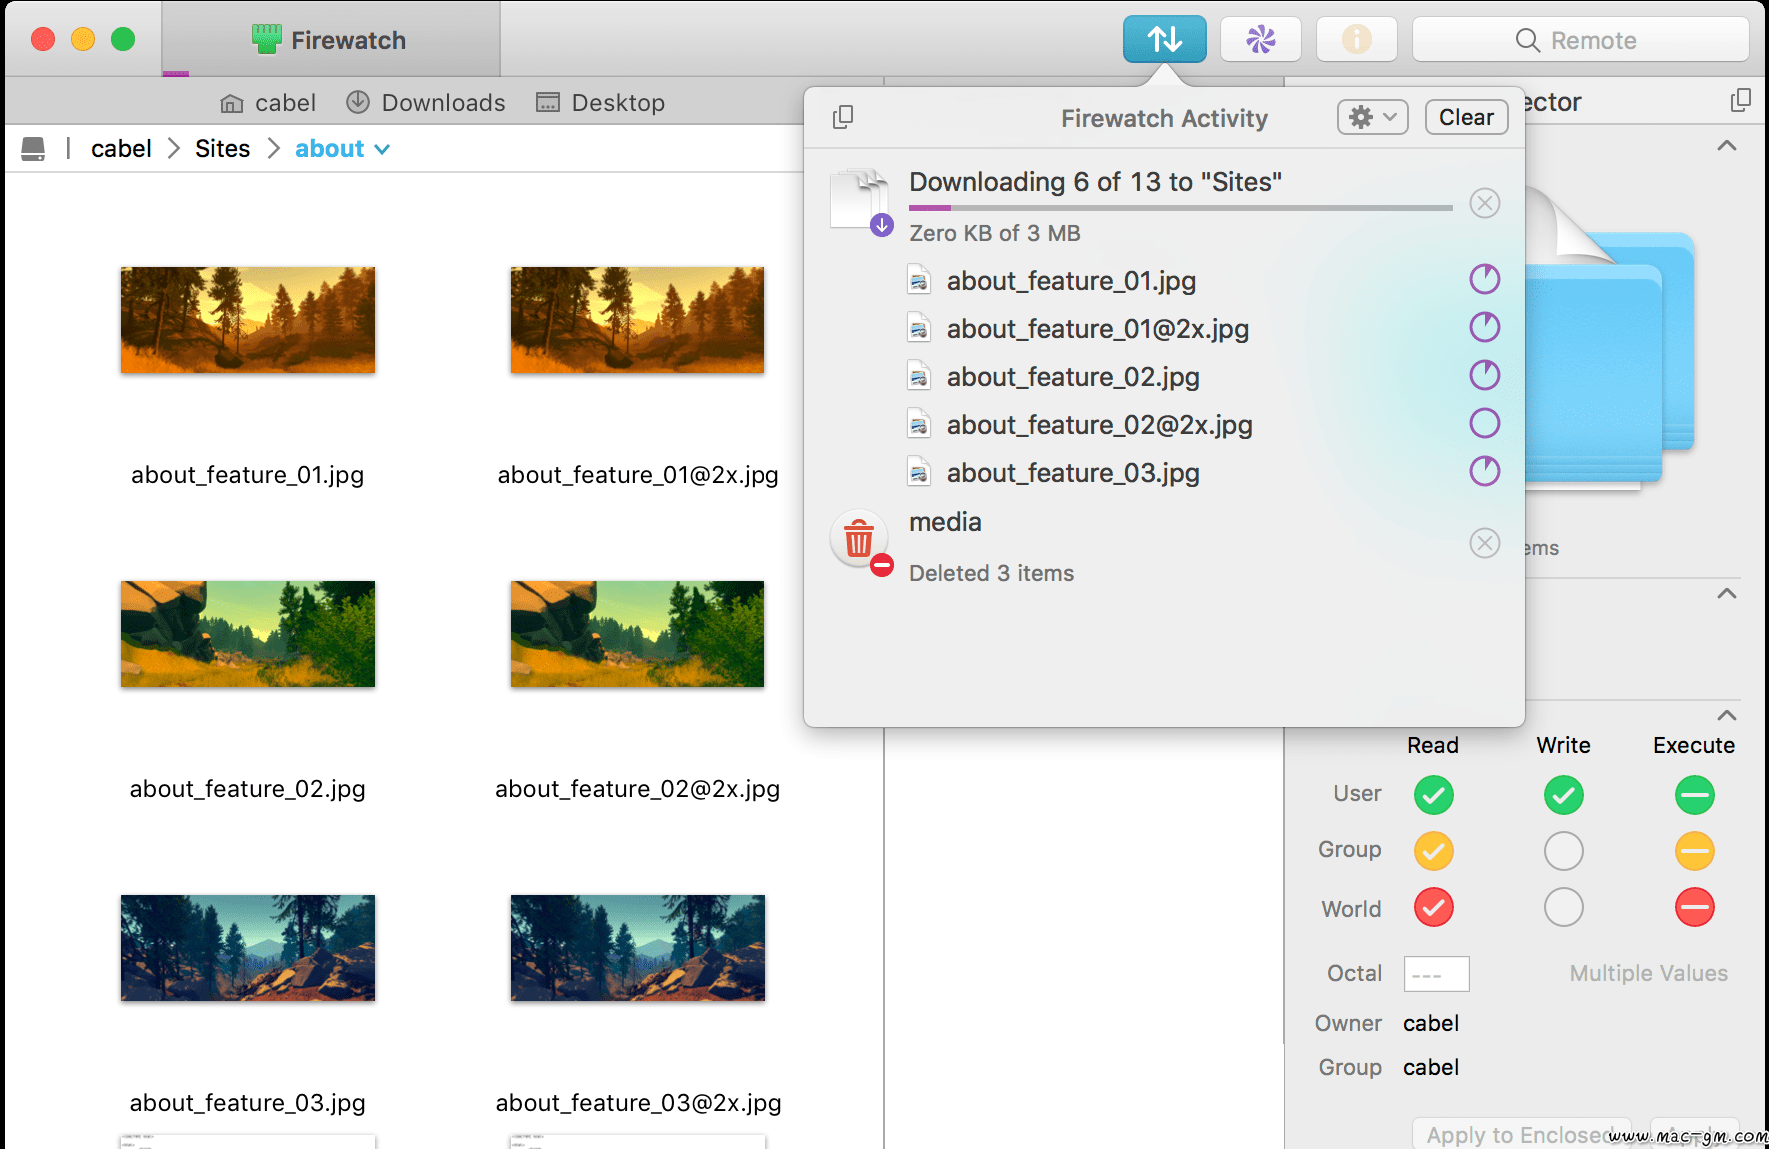Viewport: 1769px width, 1149px height.
Task: Click the stacked folders preview icon
Action: 1610,340
